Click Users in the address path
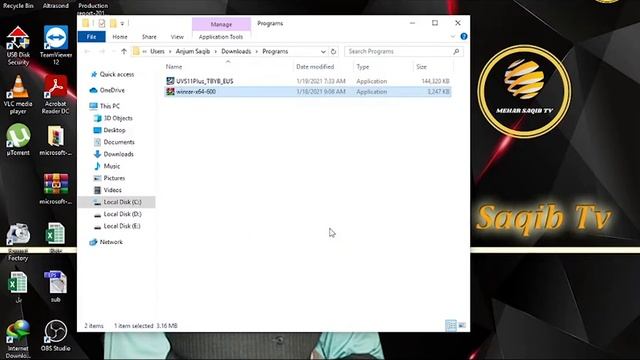Viewport: 640px width, 360px height. (x=157, y=51)
